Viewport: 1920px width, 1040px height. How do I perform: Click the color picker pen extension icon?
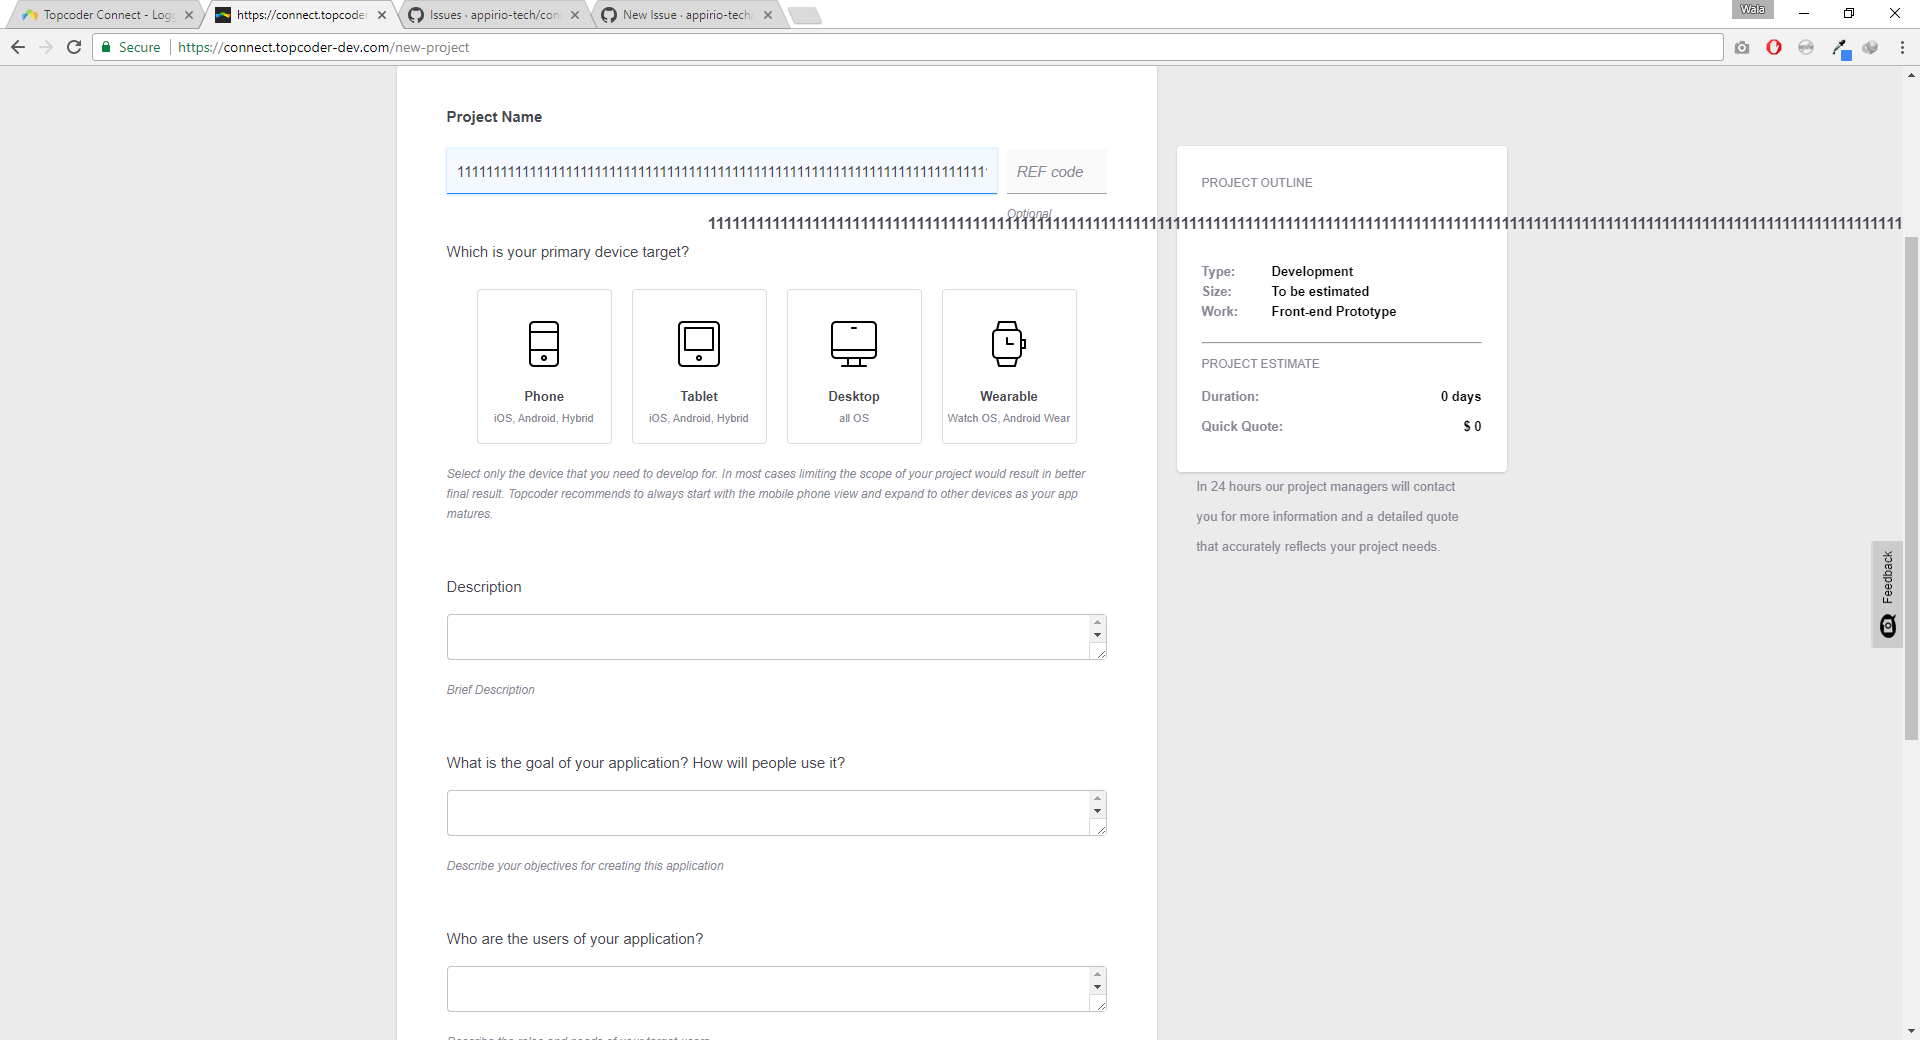1840,48
